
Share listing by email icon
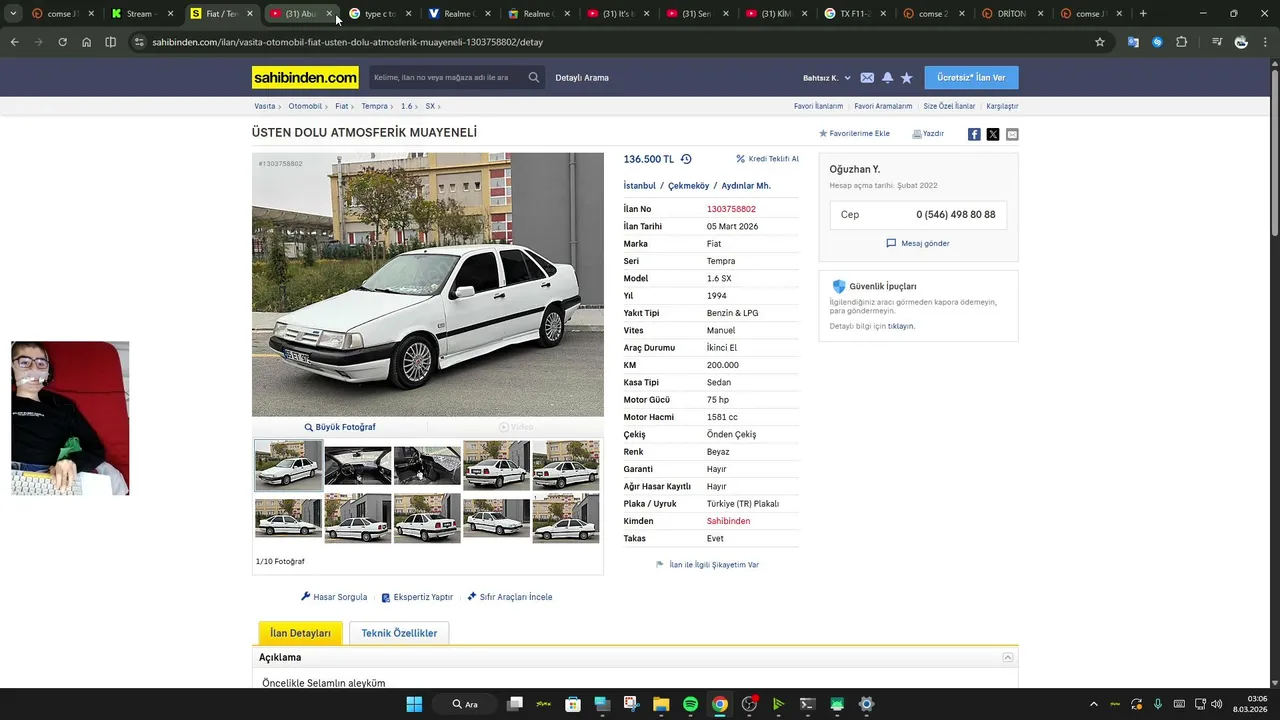click(x=1012, y=134)
